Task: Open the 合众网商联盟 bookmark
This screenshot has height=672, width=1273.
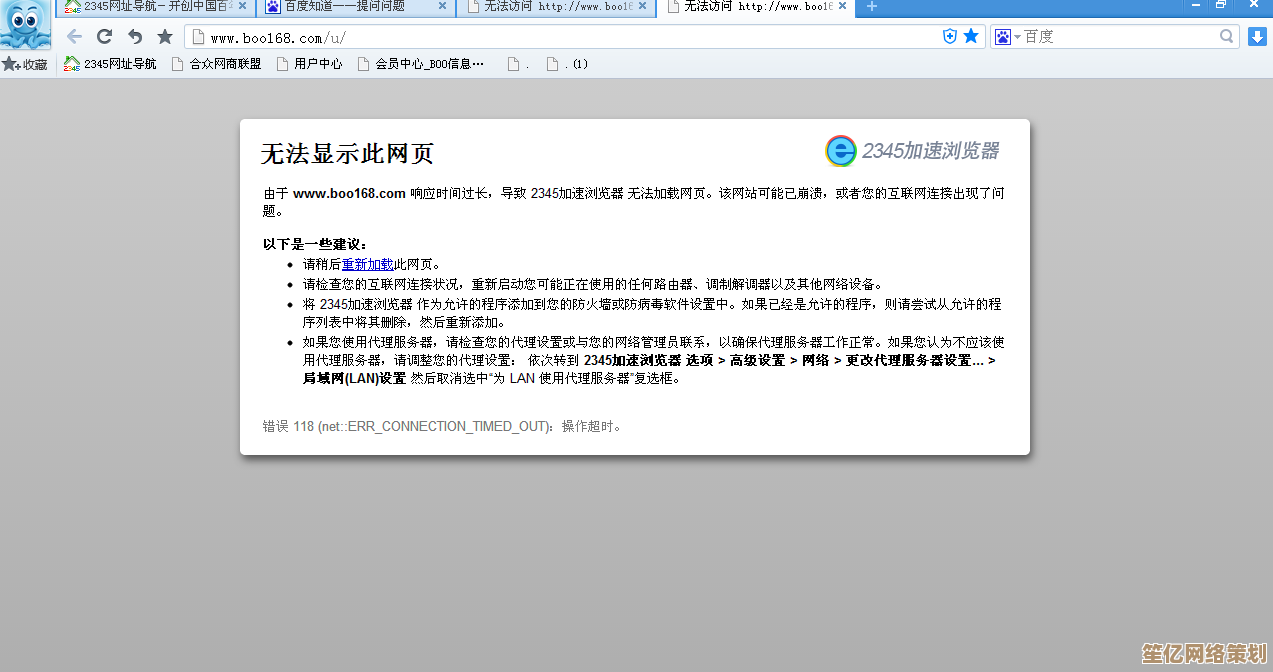Action: 217,64
